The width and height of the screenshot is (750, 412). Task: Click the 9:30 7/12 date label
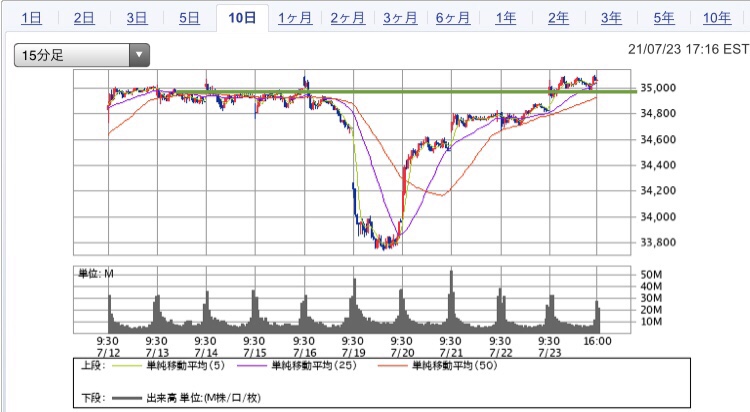108,347
